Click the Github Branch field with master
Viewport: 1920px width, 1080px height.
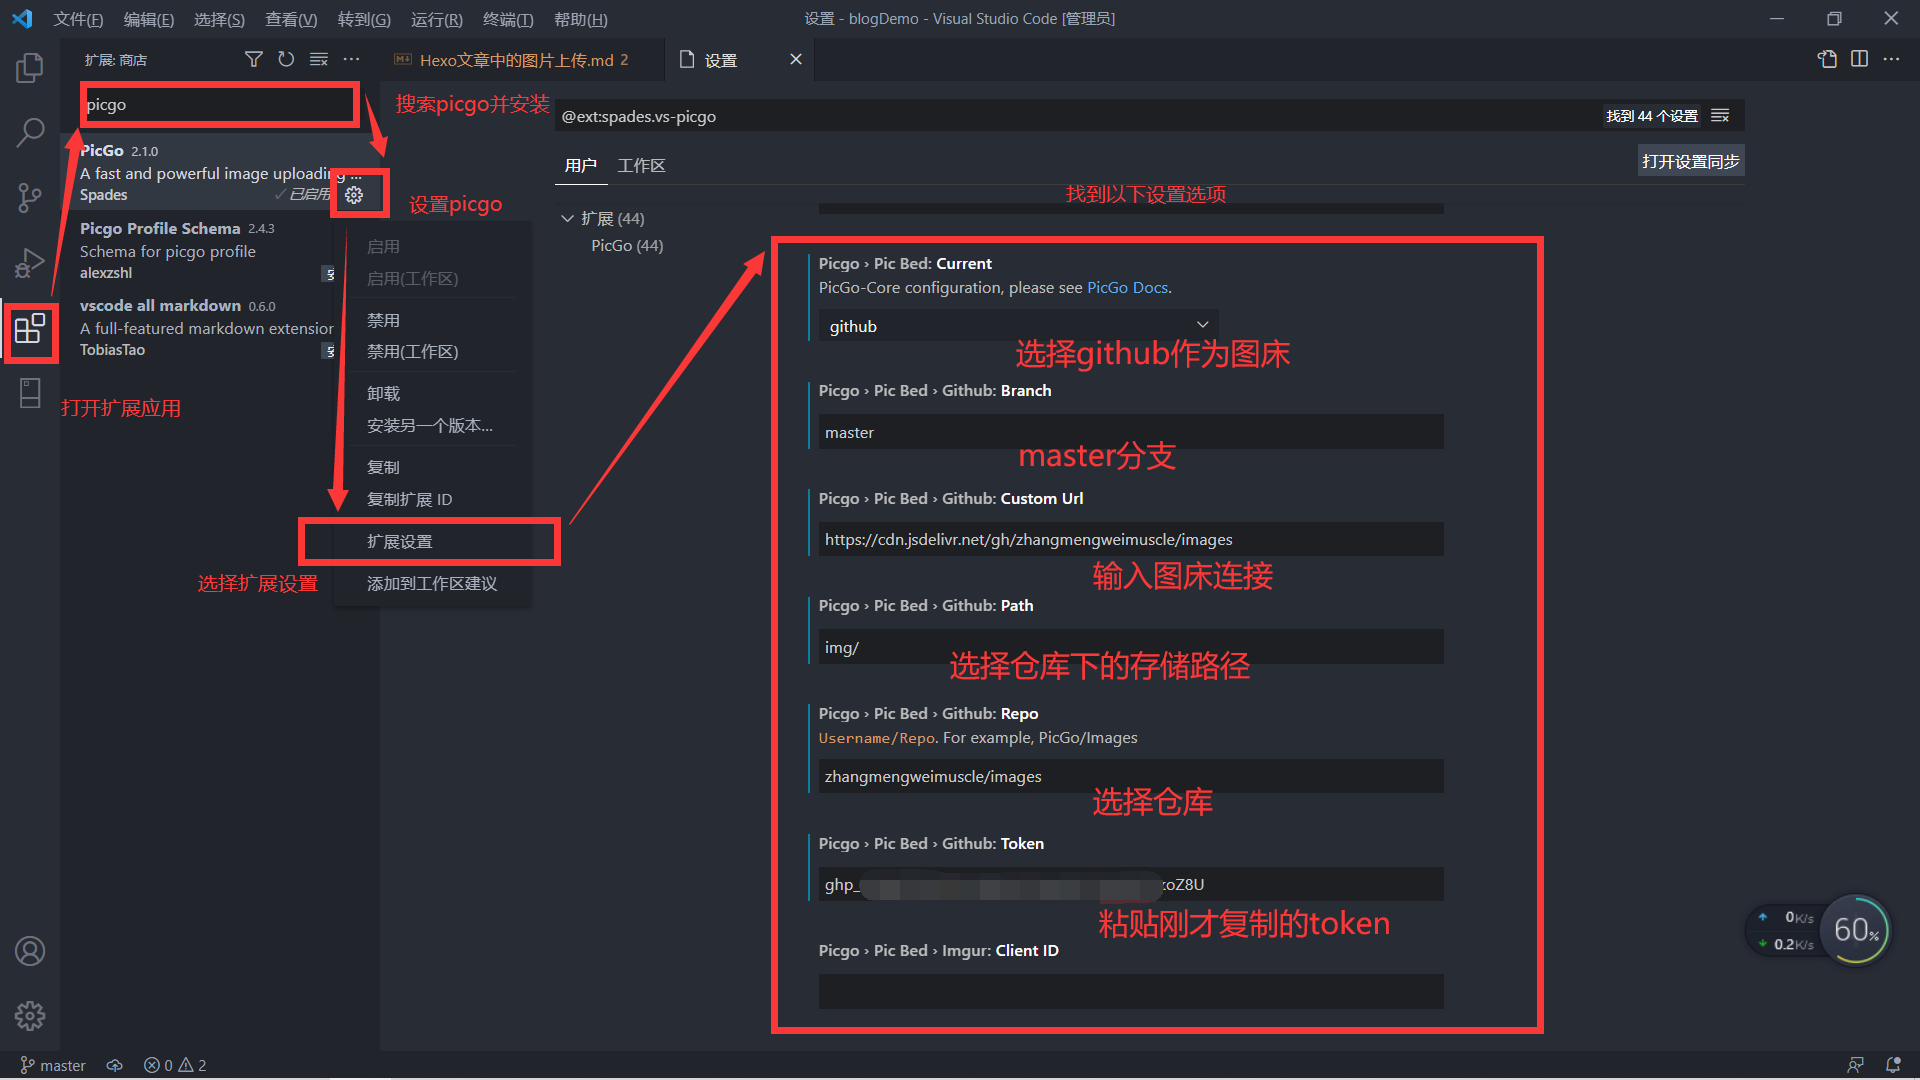click(x=1131, y=432)
